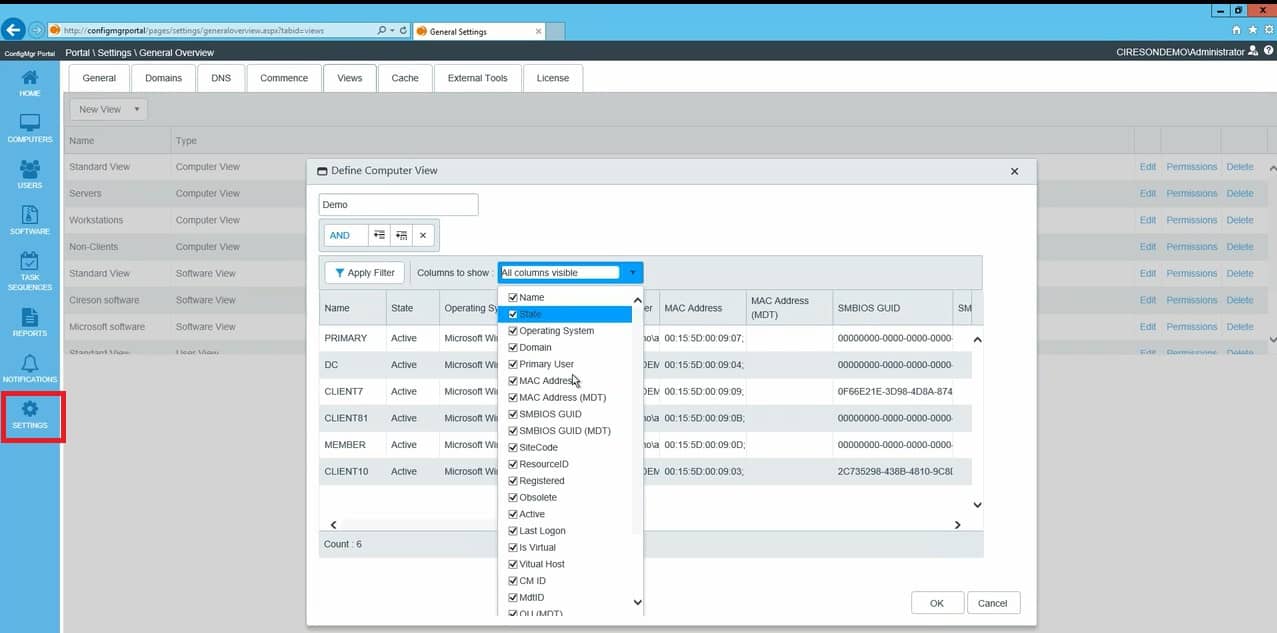Switch to the External Tools tab
Screen dimensions: 1277x633
478,78
